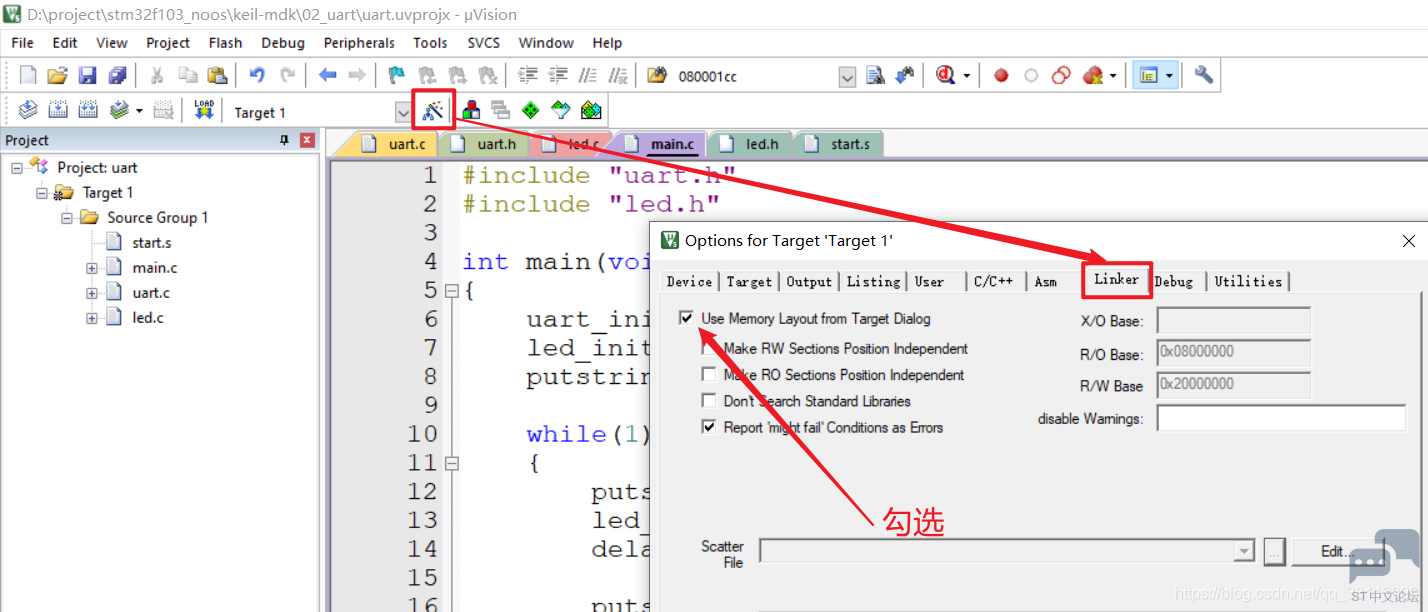The image size is (1428, 612).
Task: Open a file with the folder icon
Action: (57, 75)
